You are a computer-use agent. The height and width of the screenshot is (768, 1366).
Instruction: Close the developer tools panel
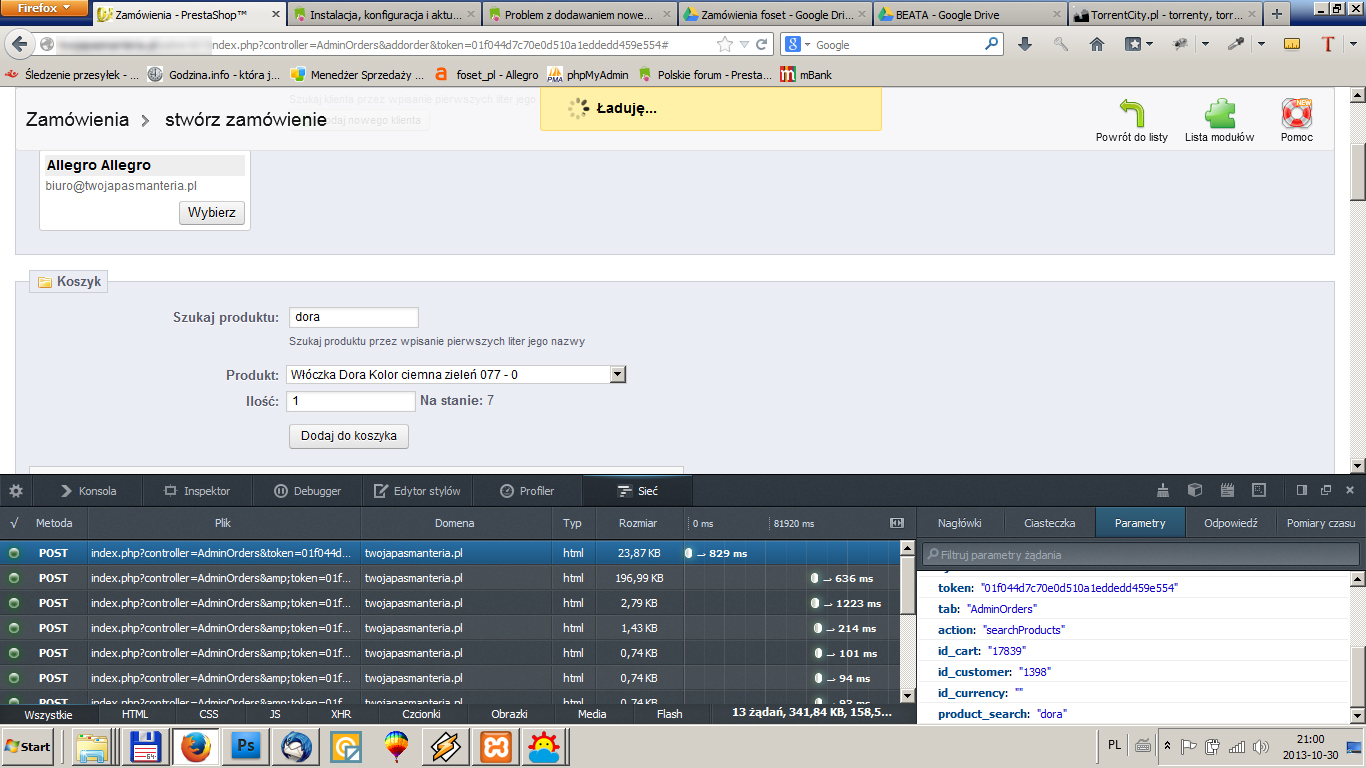pos(1350,490)
